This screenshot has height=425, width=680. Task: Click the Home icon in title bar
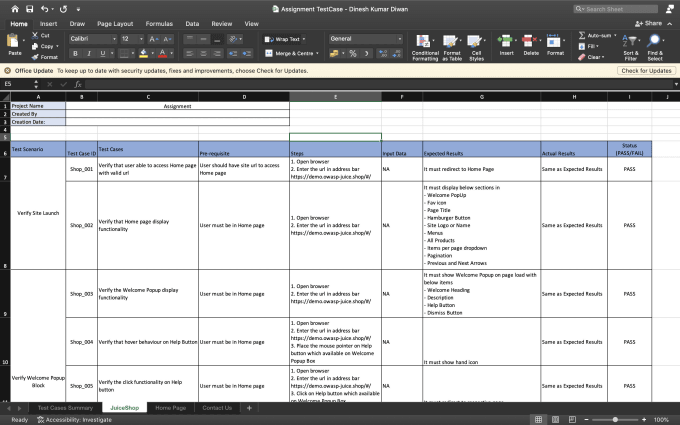point(15,9)
